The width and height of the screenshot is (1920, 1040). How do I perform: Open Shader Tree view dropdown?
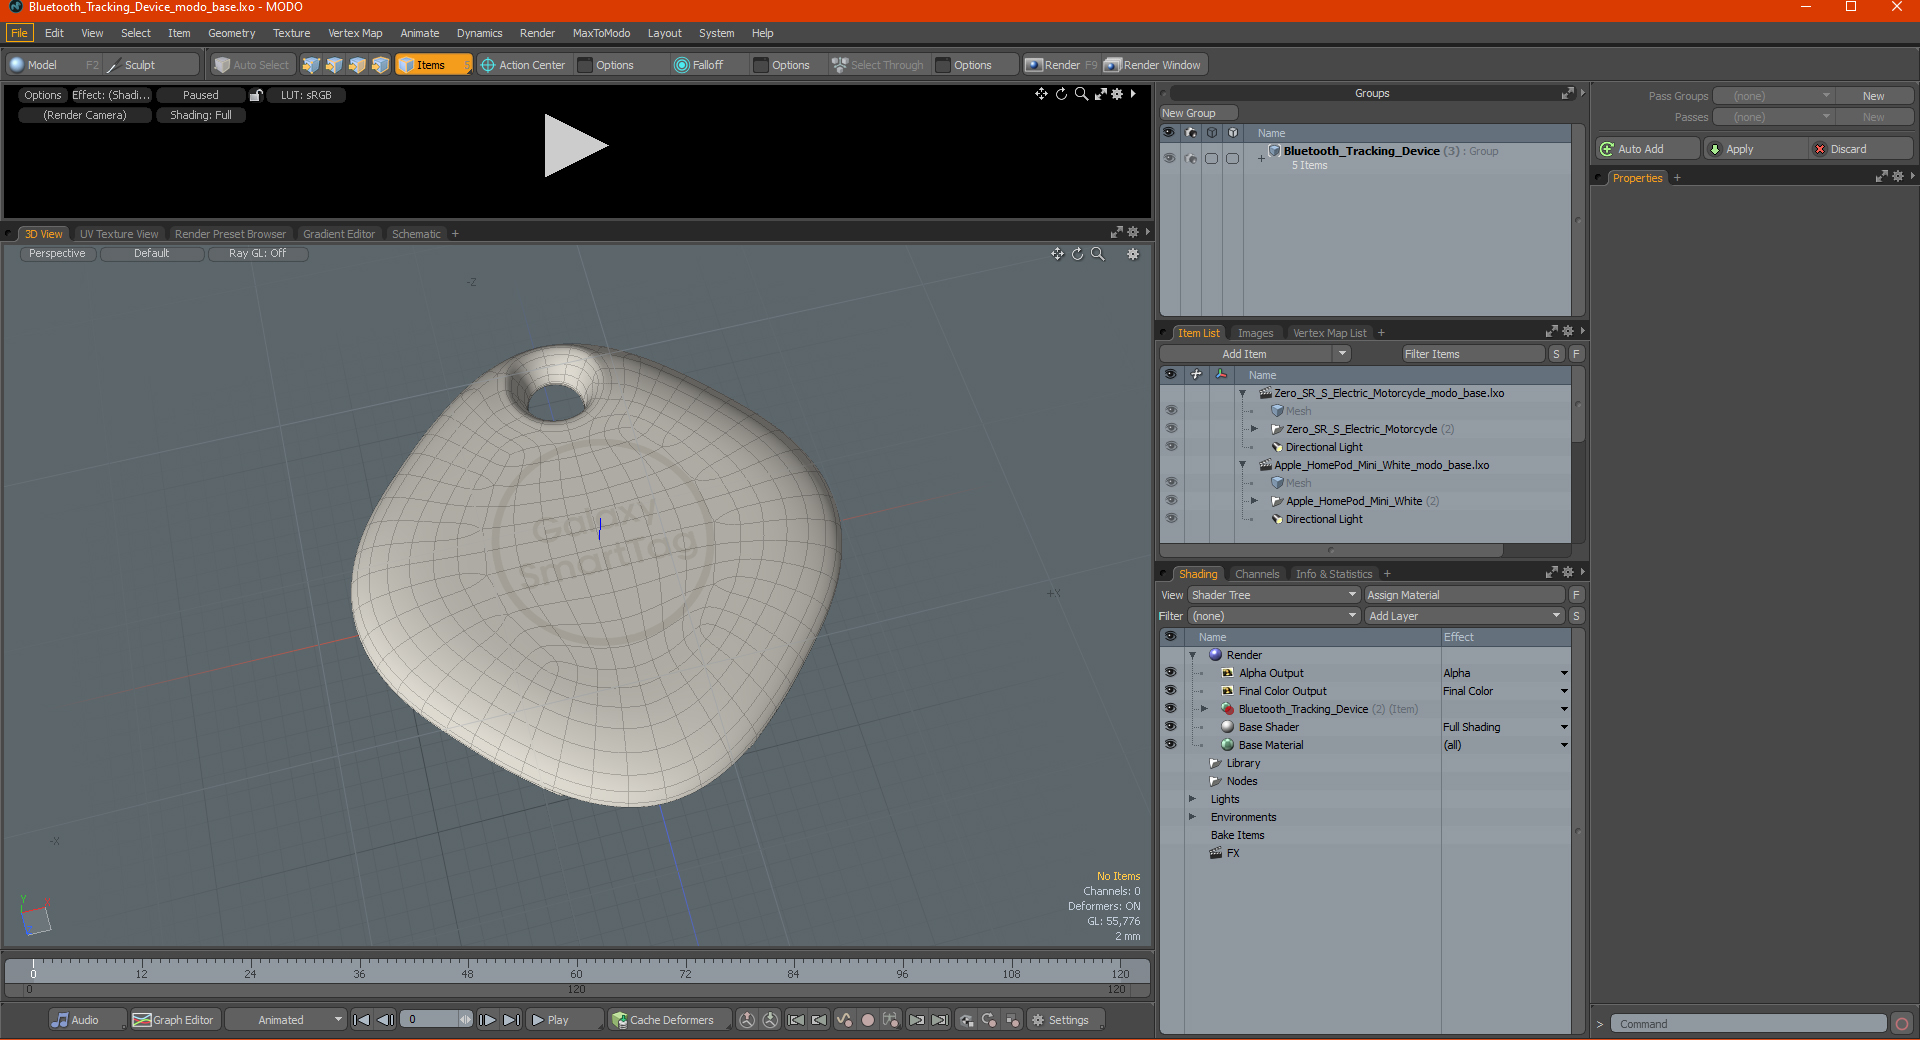pos(1273,595)
